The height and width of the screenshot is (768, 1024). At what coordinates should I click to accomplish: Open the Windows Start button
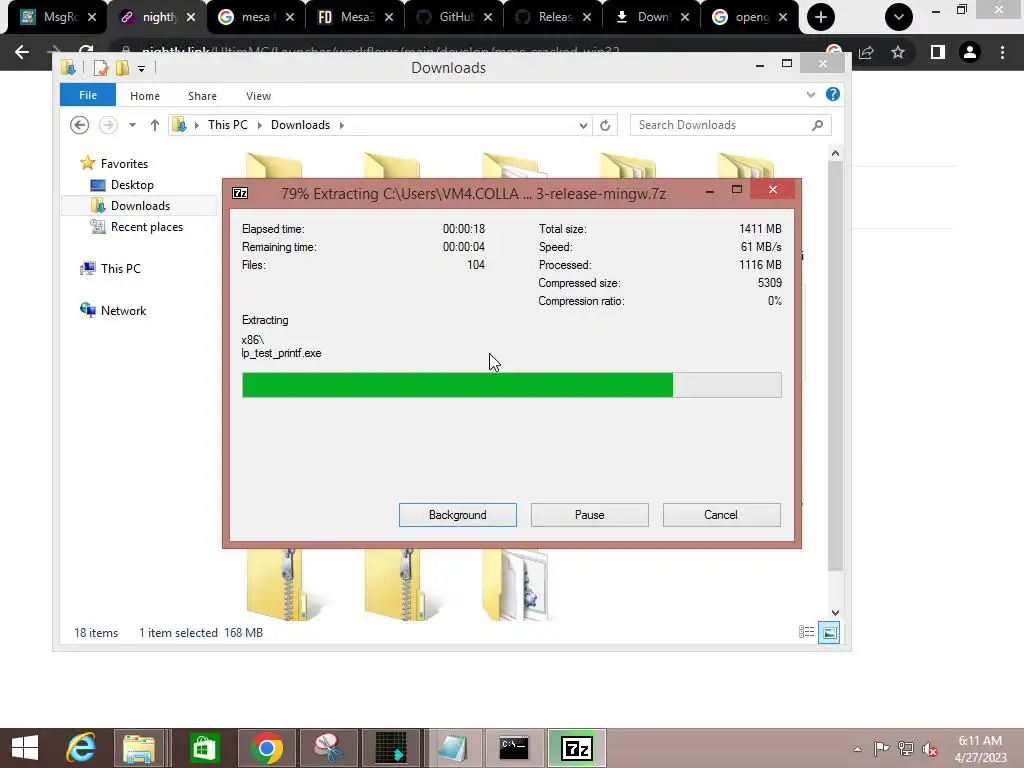pyautogui.click(x=25, y=748)
